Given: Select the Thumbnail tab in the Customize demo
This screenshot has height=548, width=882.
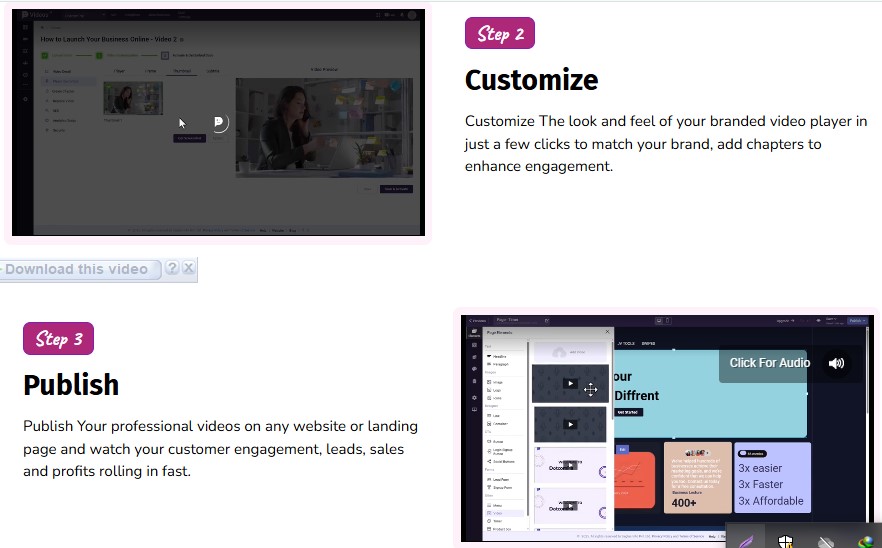Looking at the screenshot, I should click(182, 71).
